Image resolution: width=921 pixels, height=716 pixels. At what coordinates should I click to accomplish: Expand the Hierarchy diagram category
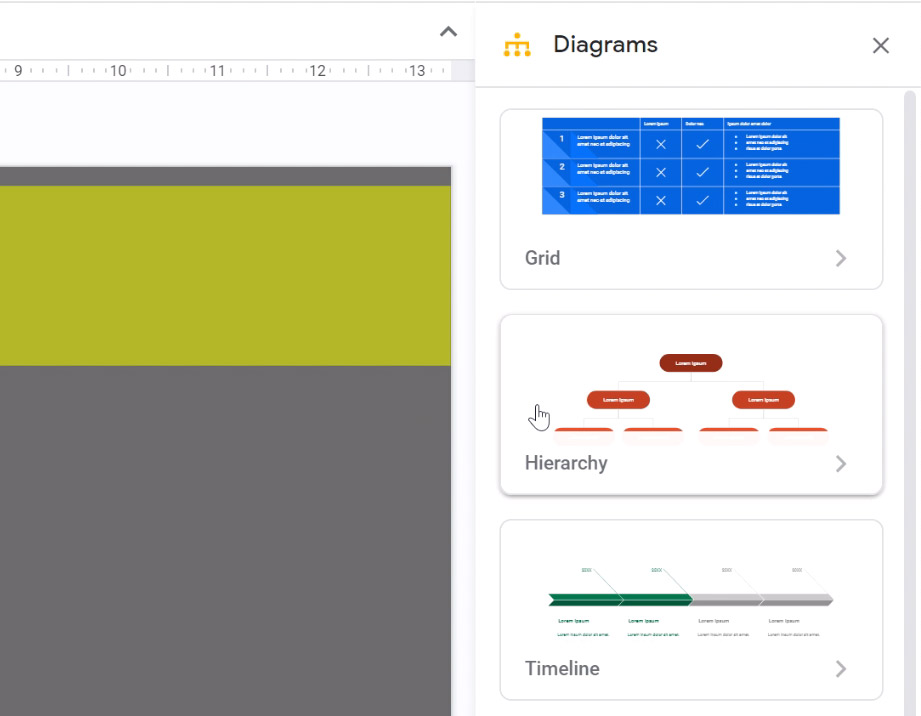[841, 463]
